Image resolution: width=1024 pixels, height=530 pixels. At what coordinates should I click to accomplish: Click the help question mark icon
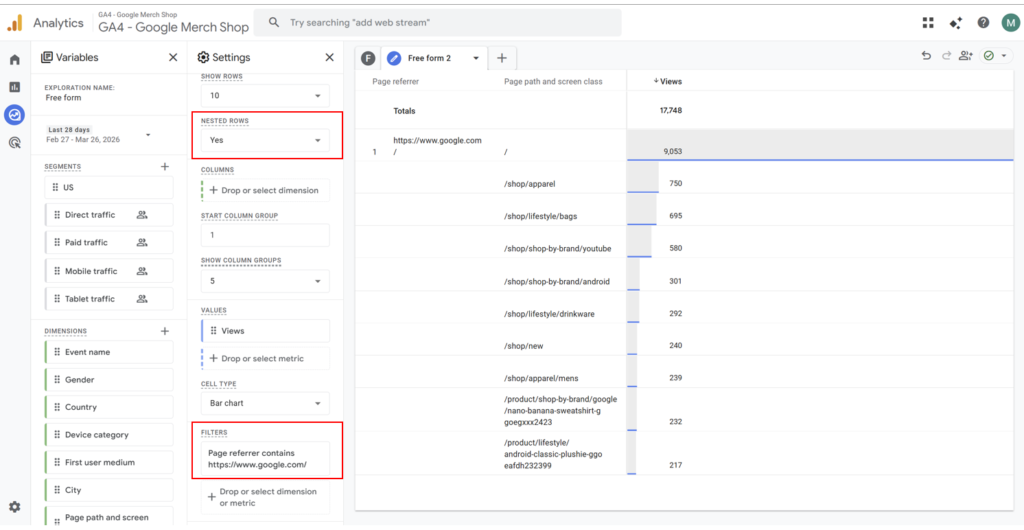pos(983,23)
